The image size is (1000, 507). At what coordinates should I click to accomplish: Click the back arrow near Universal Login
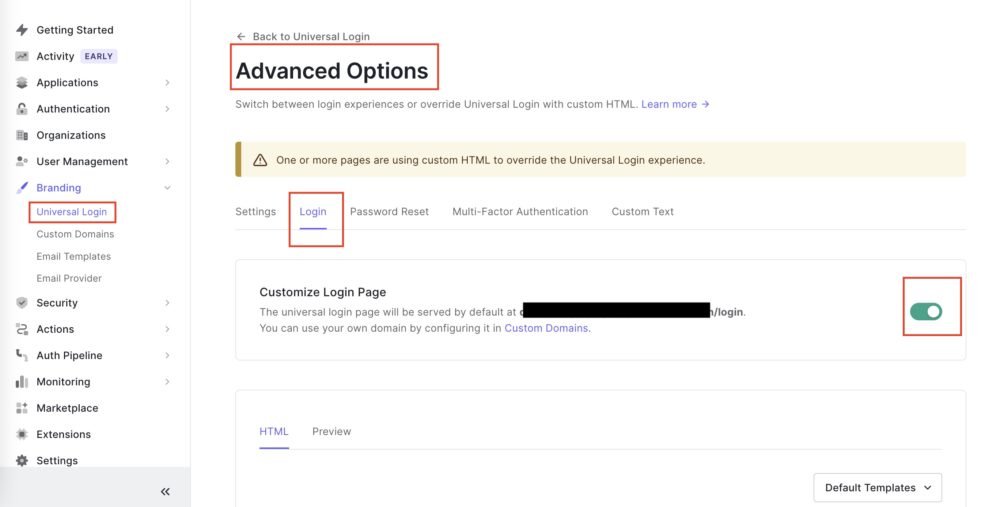[x=241, y=36]
